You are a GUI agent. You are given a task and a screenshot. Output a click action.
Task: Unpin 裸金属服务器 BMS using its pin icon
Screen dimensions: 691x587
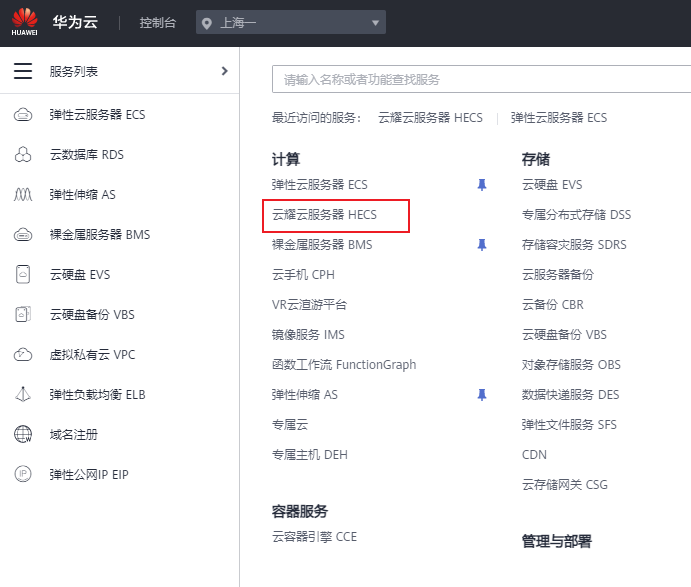[482, 245]
